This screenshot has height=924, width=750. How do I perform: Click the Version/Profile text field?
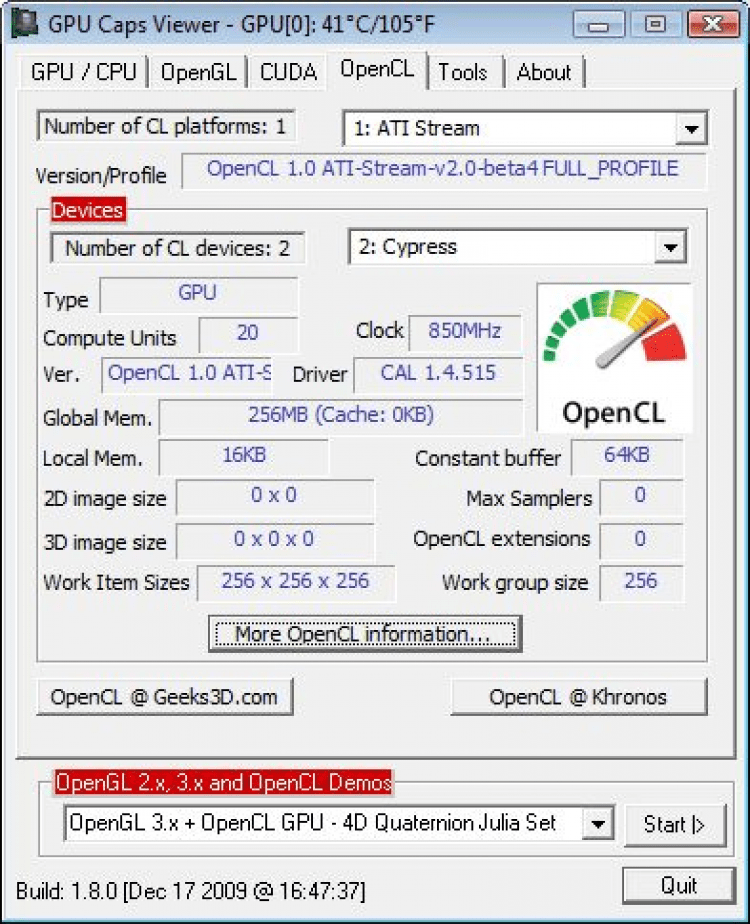[443, 169]
